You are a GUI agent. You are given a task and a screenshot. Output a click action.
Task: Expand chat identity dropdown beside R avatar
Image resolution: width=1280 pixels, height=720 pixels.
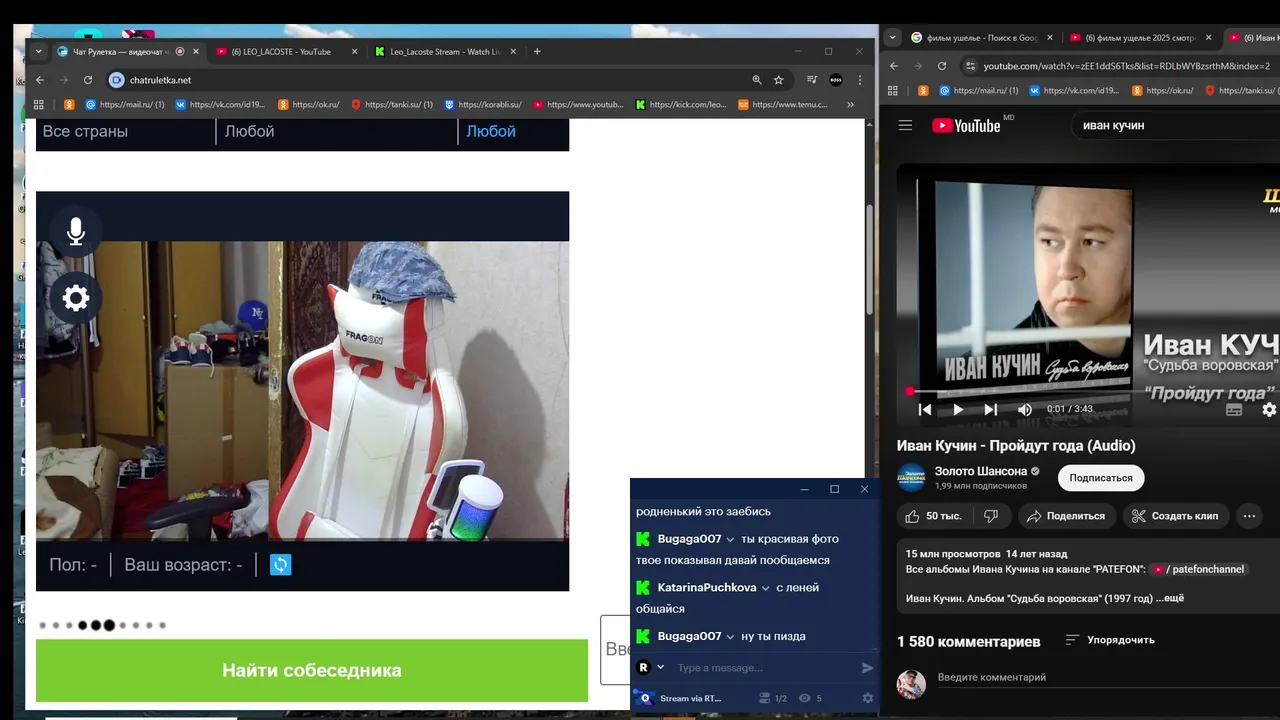[x=660, y=668]
